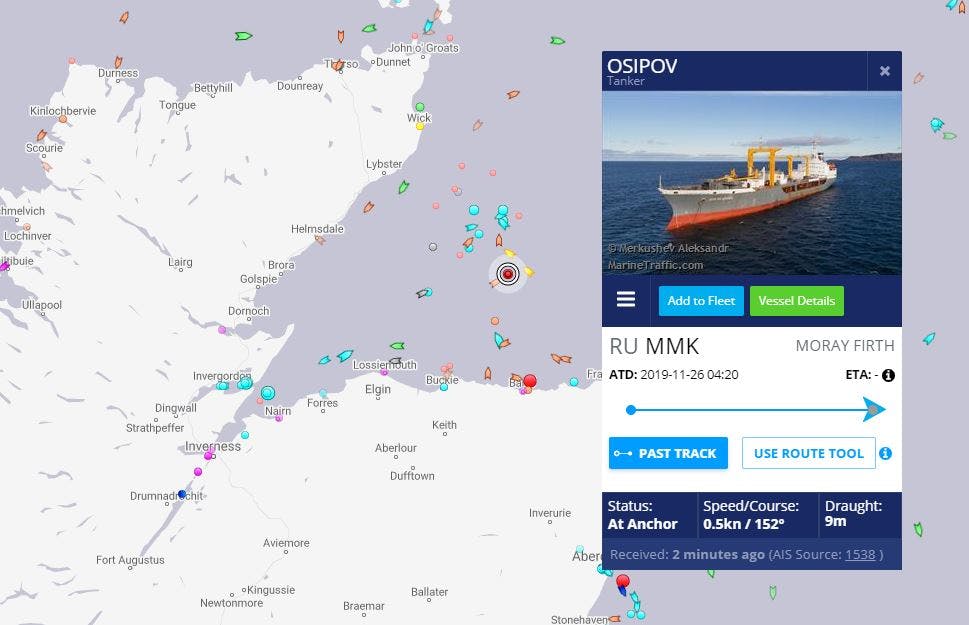The image size is (969, 625).
Task: Click the yellow port dot at Wick
Action: point(420,126)
